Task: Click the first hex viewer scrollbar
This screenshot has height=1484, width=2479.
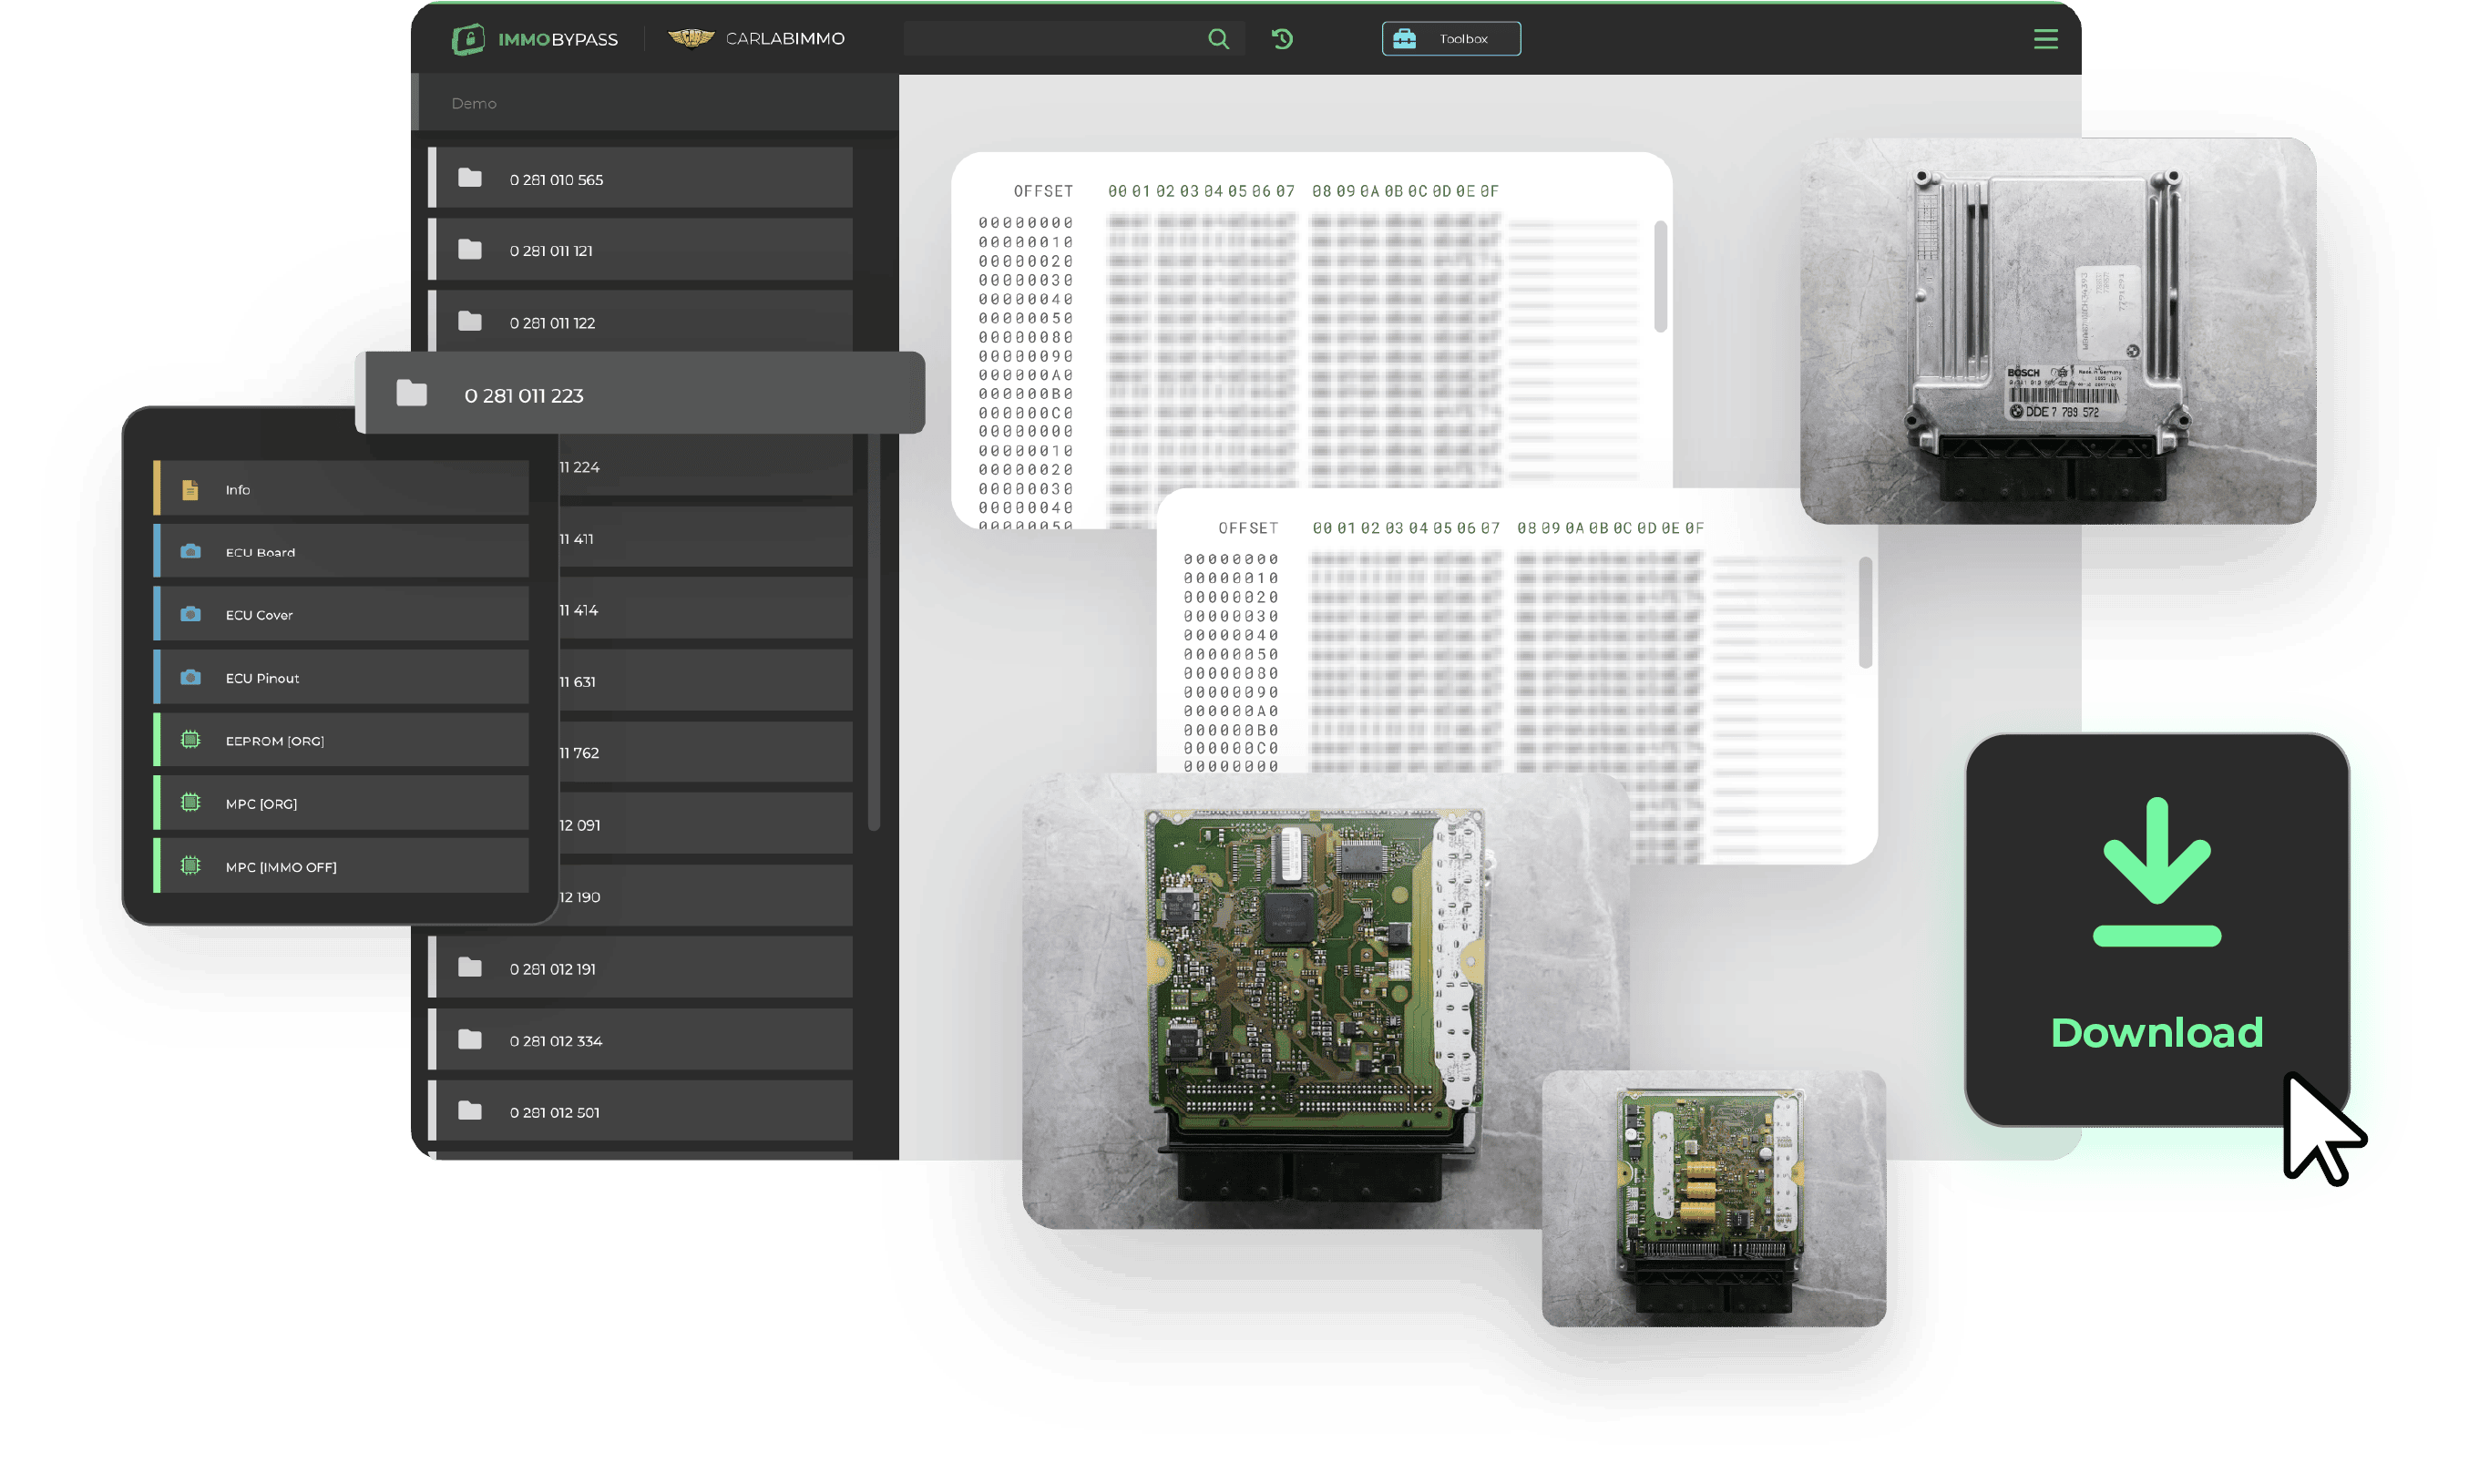Action: click(1660, 277)
